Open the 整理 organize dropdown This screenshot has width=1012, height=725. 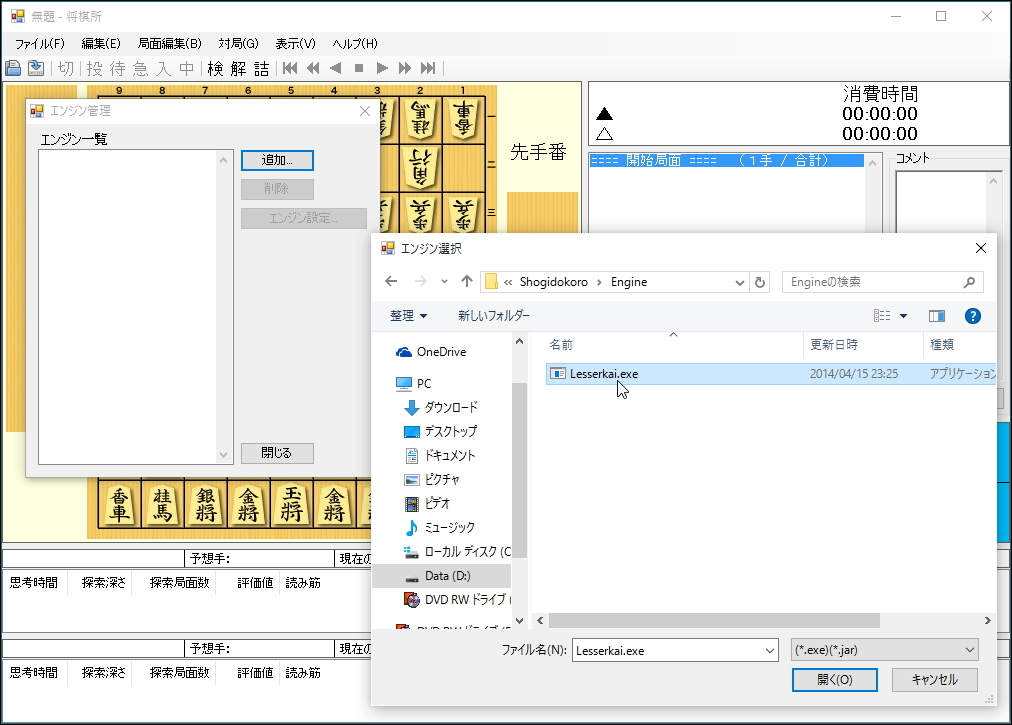pyautogui.click(x=408, y=316)
